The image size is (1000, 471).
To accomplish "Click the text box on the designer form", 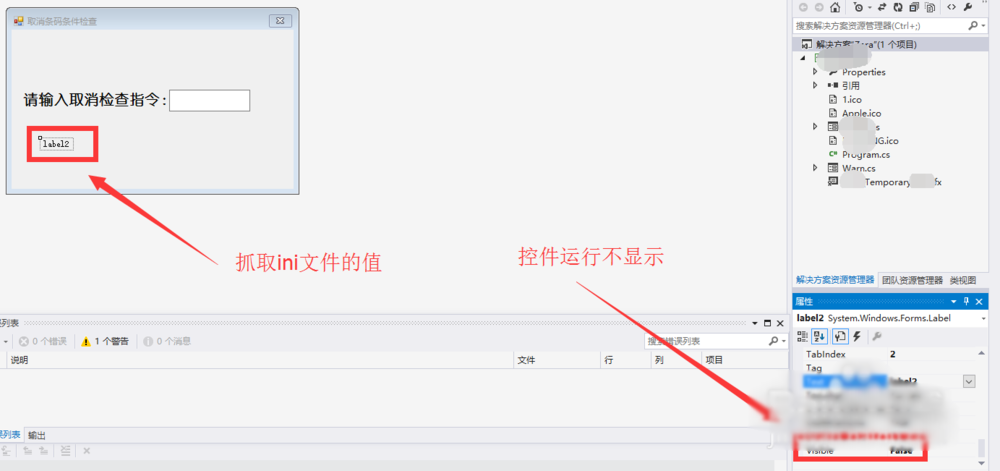I will (x=209, y=101).
